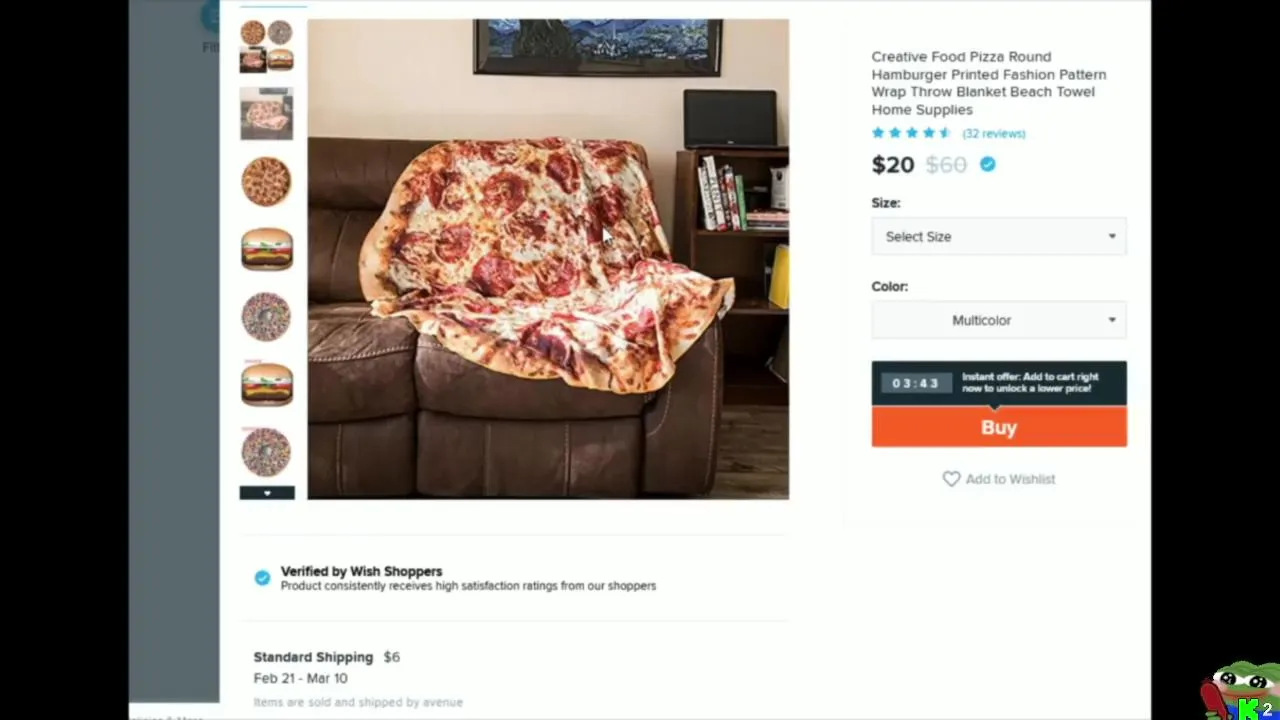Select the second donut thumbnail
The width and height of the screenshot is (1280, 720).
(x=267, y=451)
